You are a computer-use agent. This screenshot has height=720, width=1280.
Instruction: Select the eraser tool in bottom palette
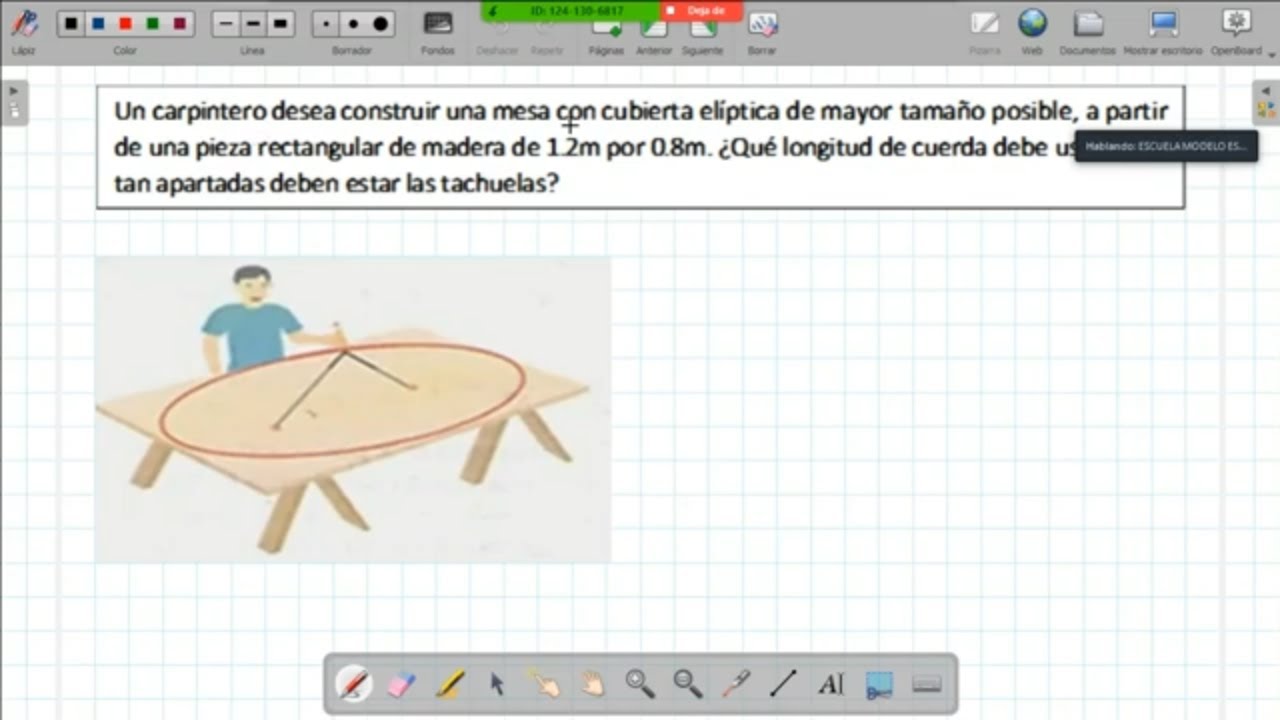[x=400, y=684]
